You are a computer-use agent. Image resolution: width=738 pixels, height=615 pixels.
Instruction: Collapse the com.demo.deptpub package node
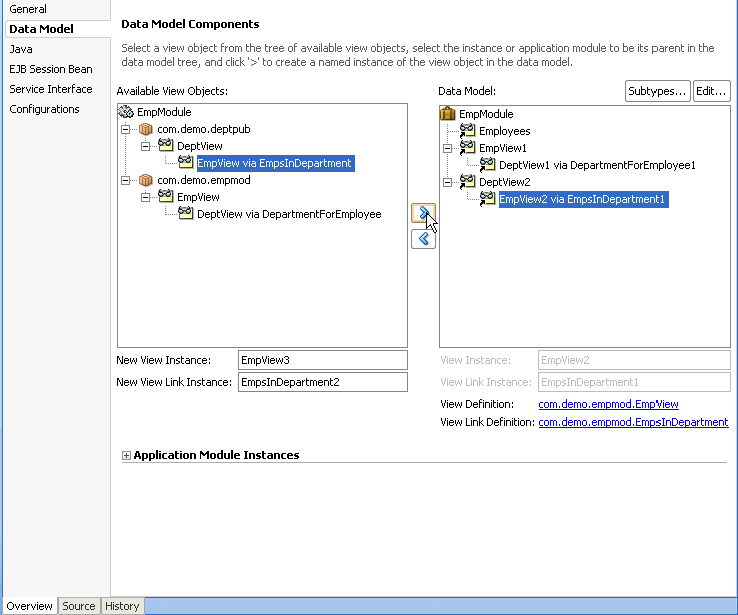coord(126,129)
